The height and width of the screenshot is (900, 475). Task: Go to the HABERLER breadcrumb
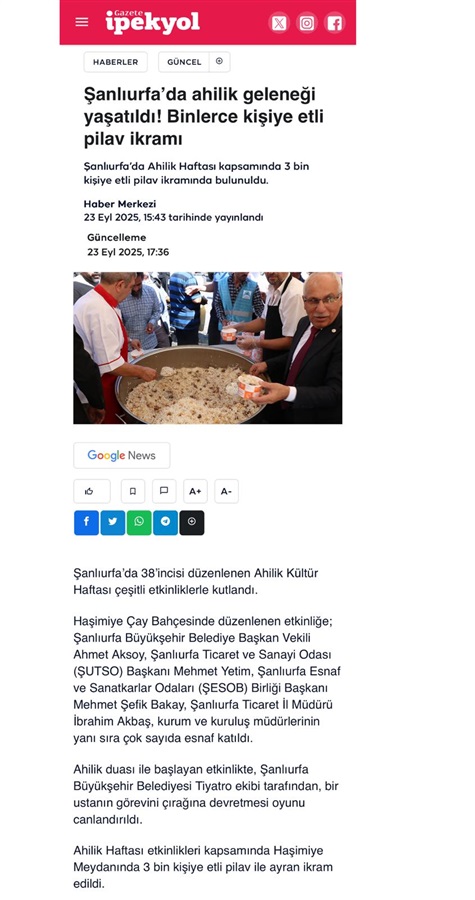(115, 62)
